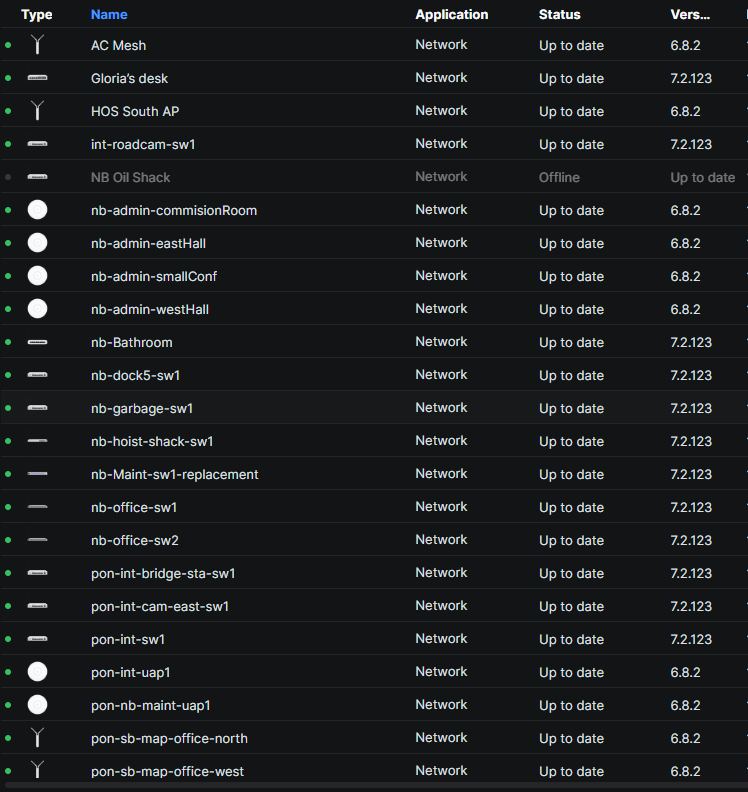Click the round AP icon for pon-int-uap1
The height and width of the screenshot is (792, 748).
pyautogui.click(x=37, y=672)
